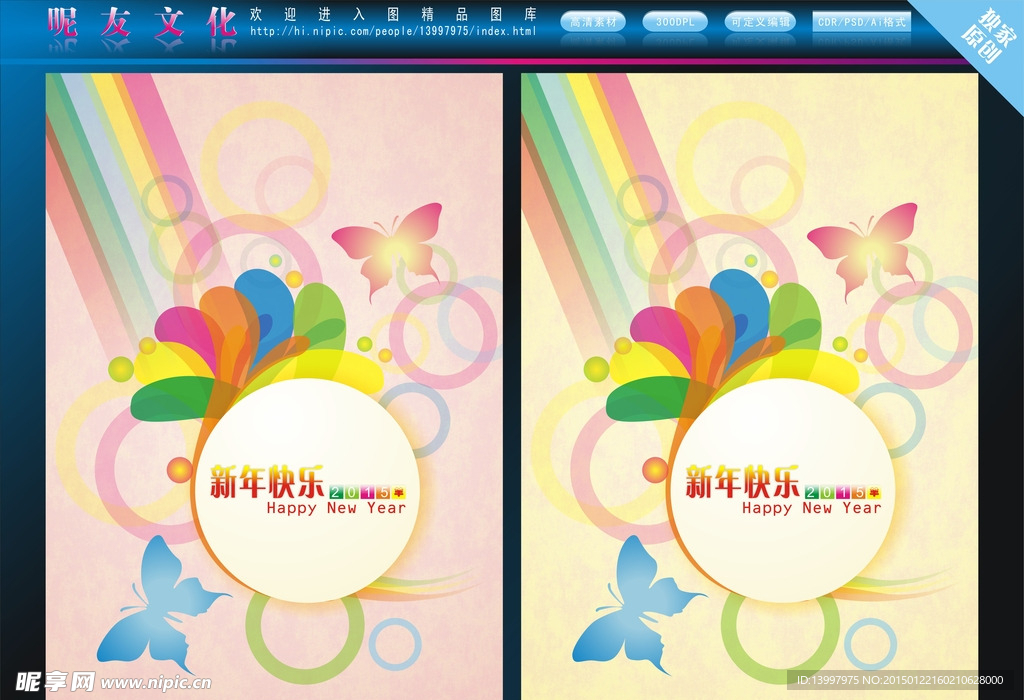Click Happy New Year text on right poster
Viewport: 1024px width, 700px height.
click(811, 508)
